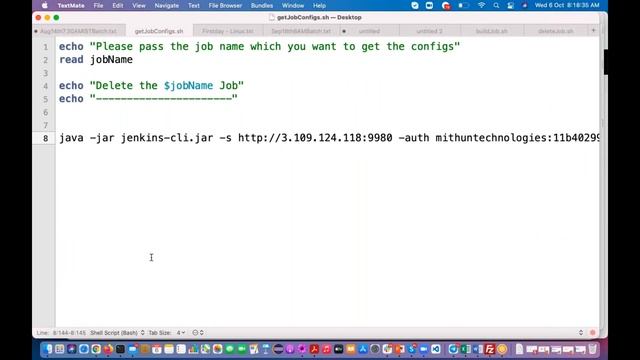Open Safari from the dock

tap(84, 349)
